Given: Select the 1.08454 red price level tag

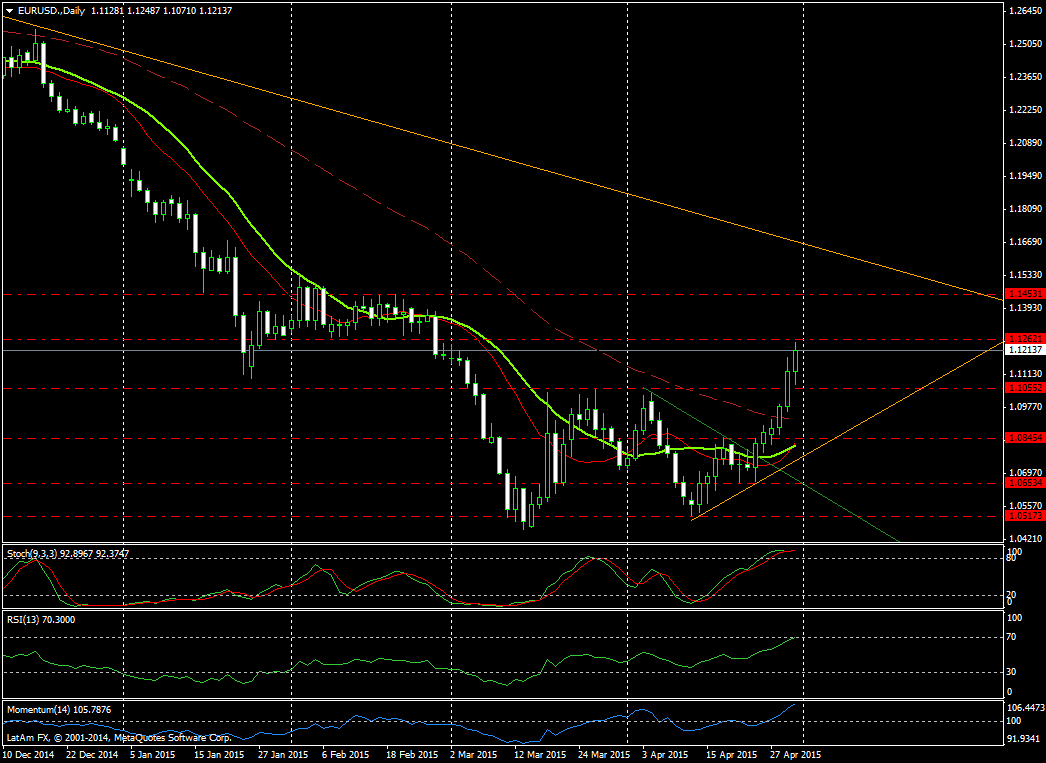Looking at the screenshot, I should (x=1025, y=438).
